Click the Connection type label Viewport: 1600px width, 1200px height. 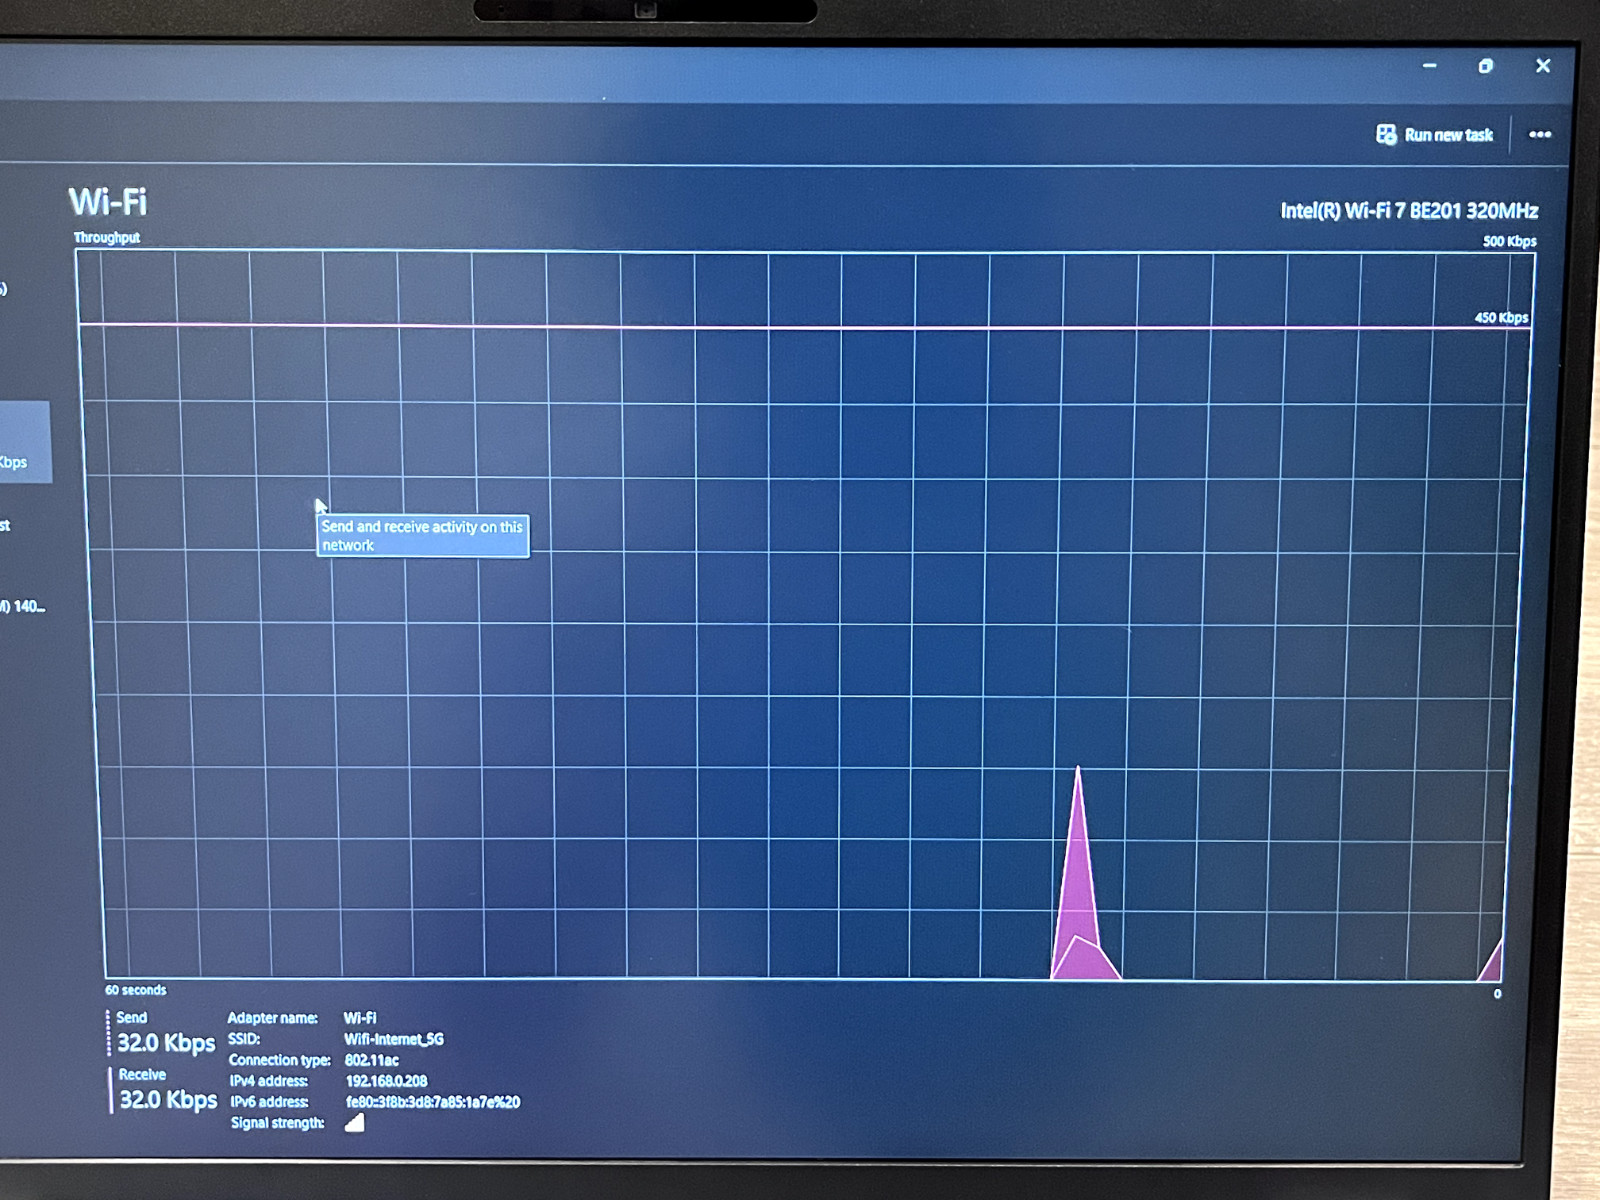(280, 1060)
